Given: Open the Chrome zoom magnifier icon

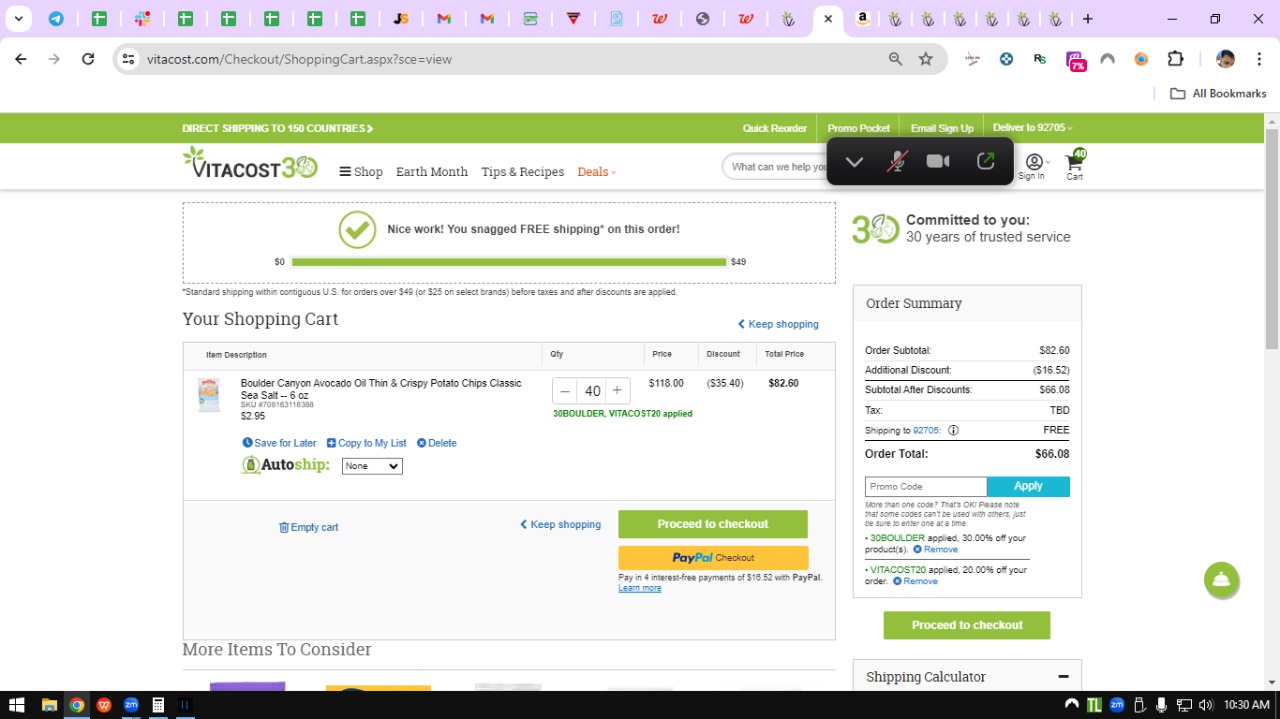Looking at the screenshot, I should (x=895, y=59).
